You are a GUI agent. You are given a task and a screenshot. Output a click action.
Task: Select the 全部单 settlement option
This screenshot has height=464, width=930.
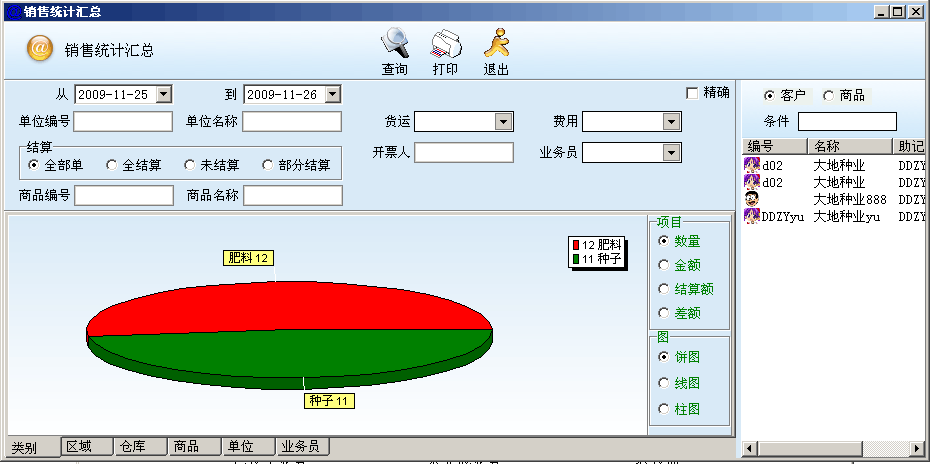click(33, 165)
